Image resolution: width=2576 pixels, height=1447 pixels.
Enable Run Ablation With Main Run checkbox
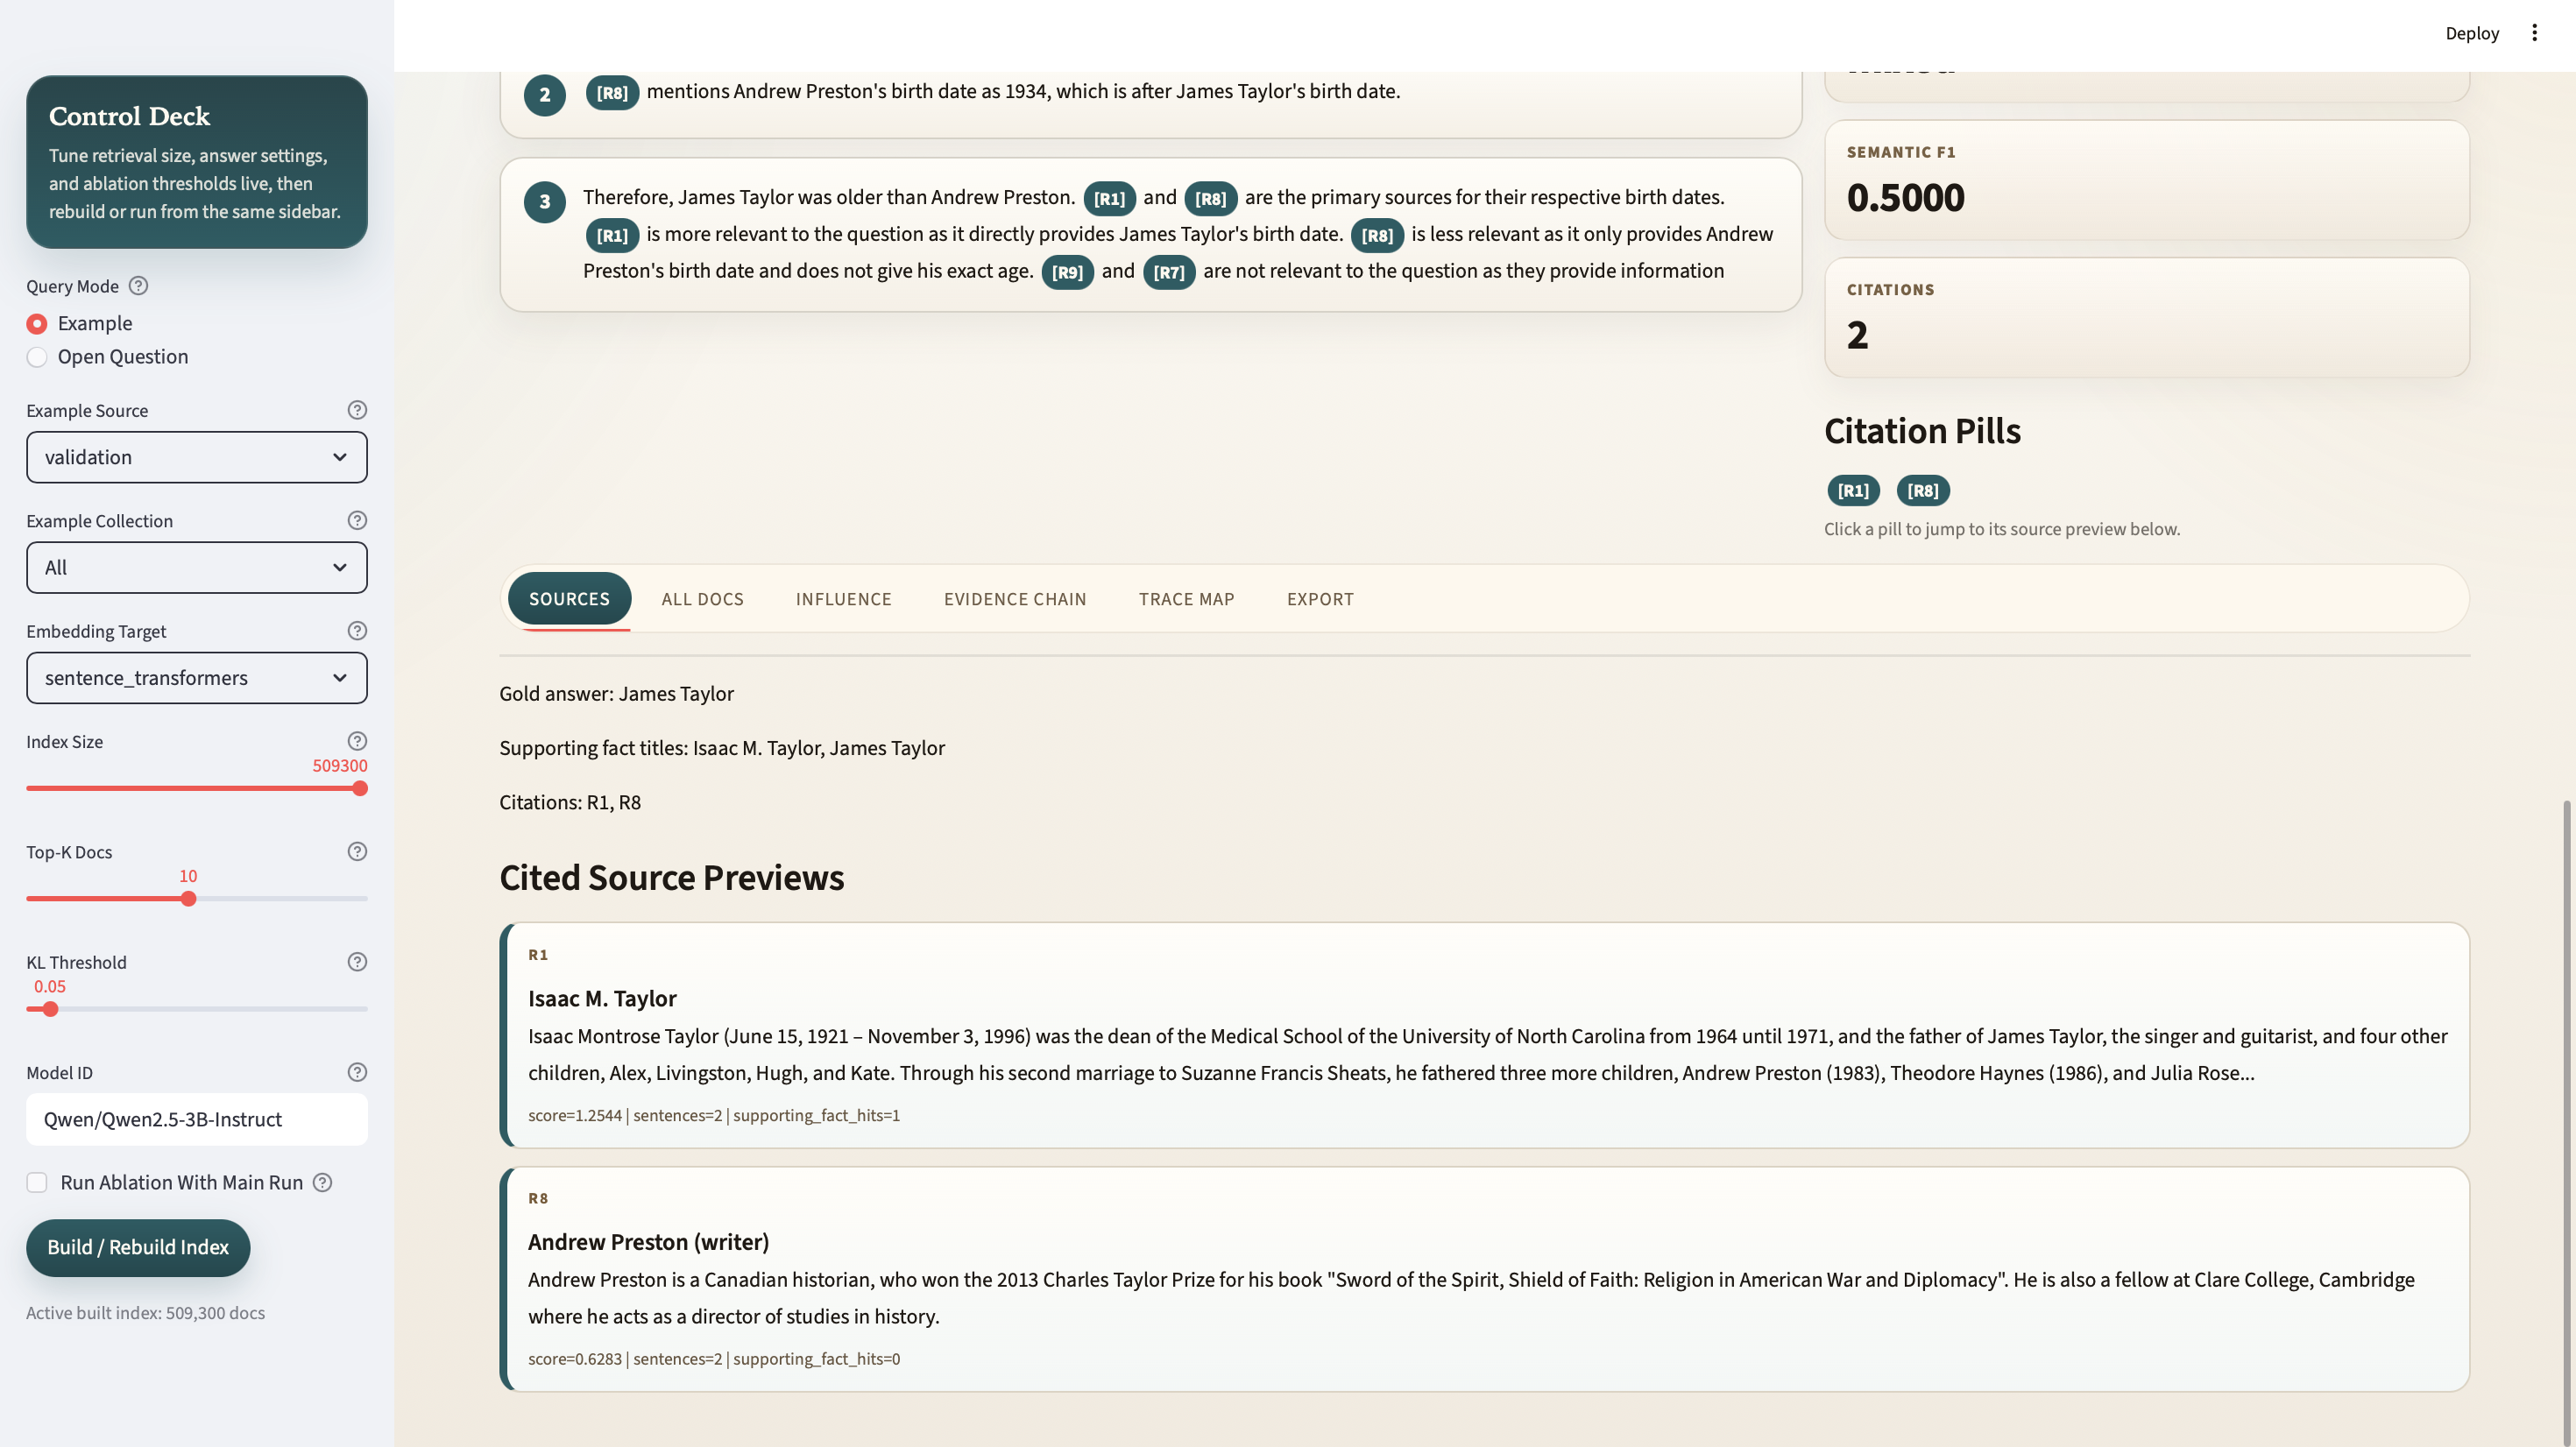click(x=37, y=1183)
